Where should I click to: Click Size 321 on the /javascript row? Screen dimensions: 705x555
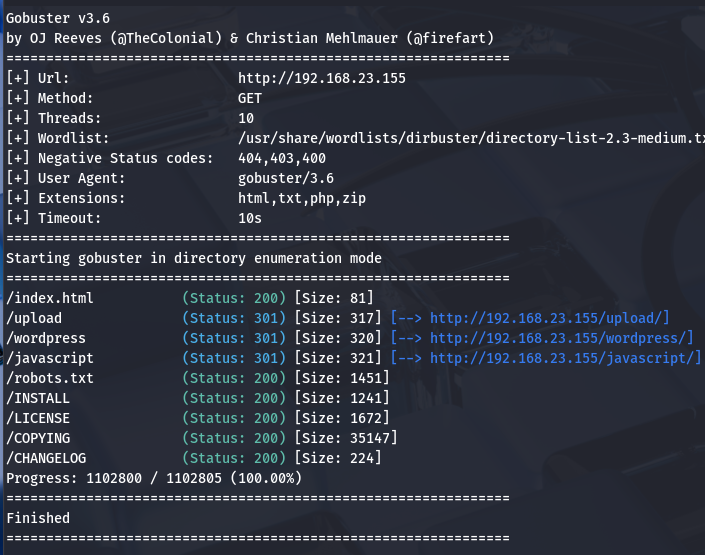click(x=338, y=358)
